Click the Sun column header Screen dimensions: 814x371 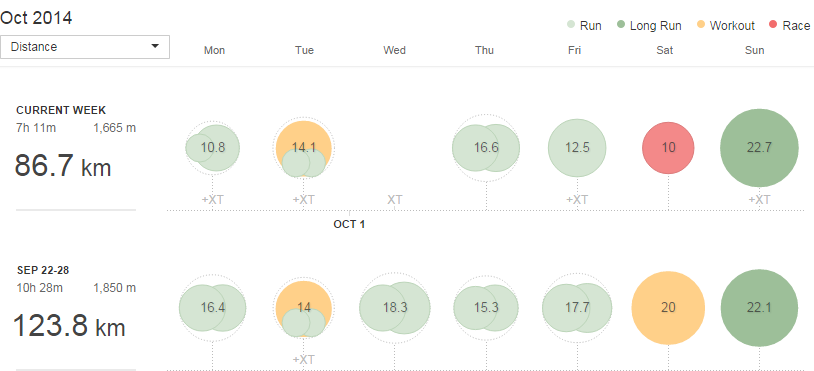[755, 50]
